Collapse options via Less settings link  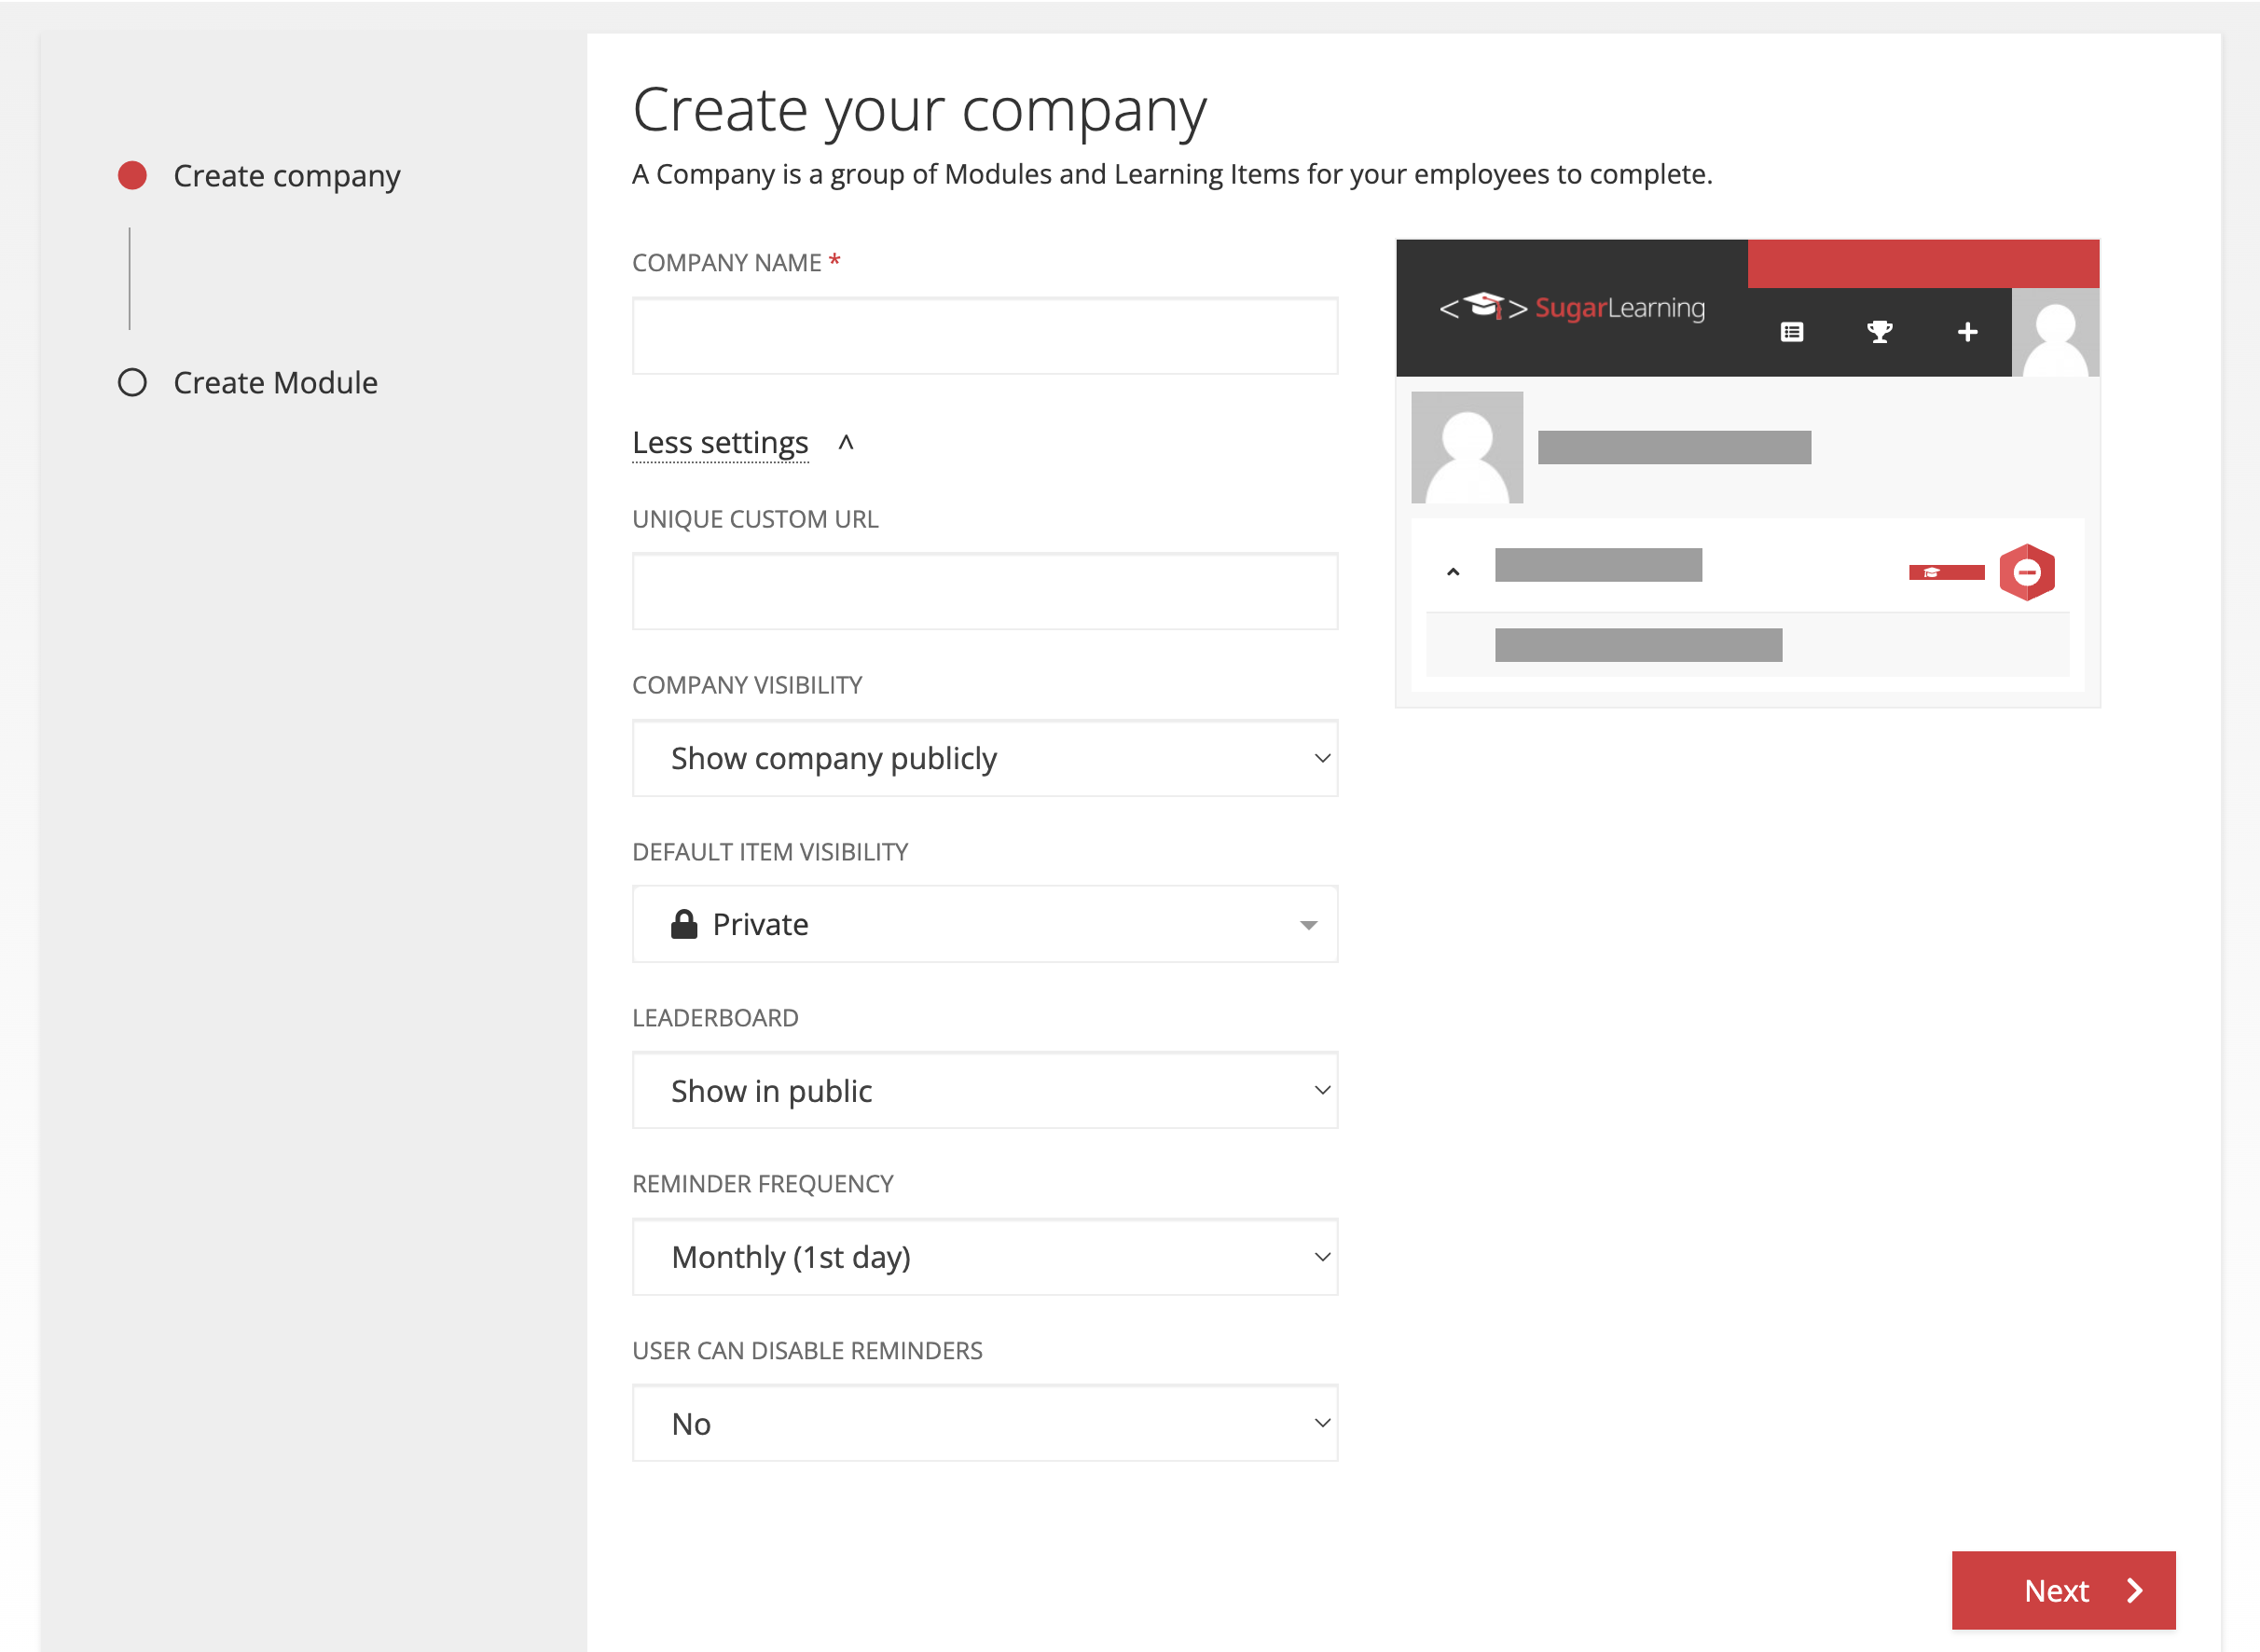[720, 442]
